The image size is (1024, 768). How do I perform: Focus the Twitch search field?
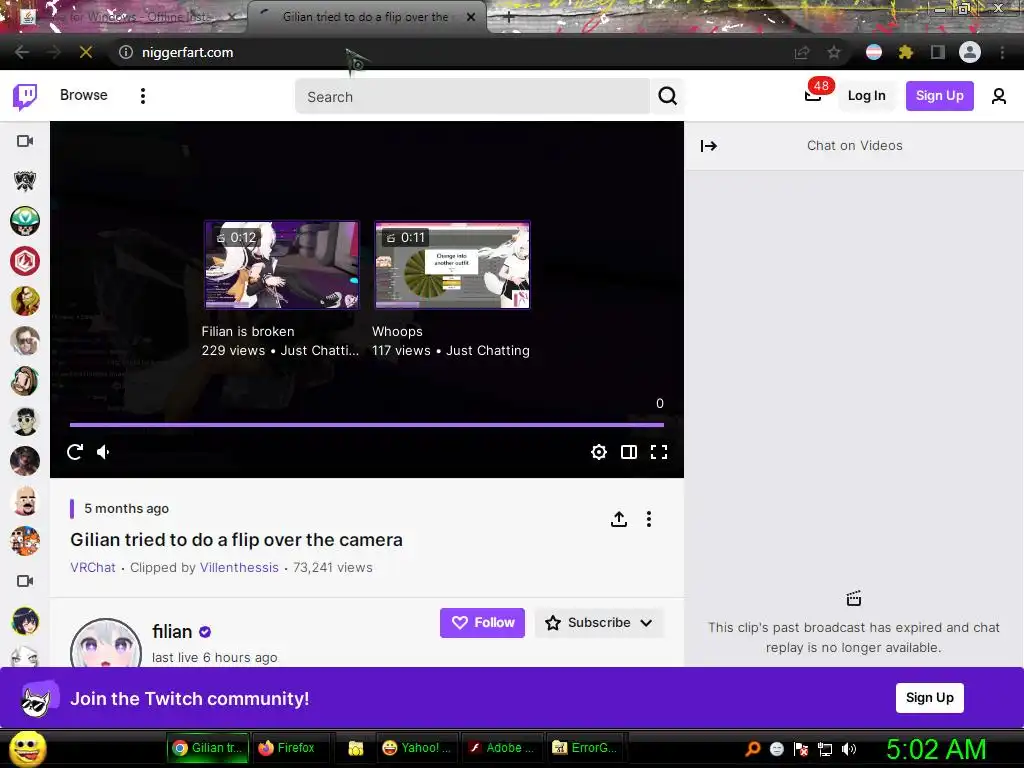(x=472, y=97)
